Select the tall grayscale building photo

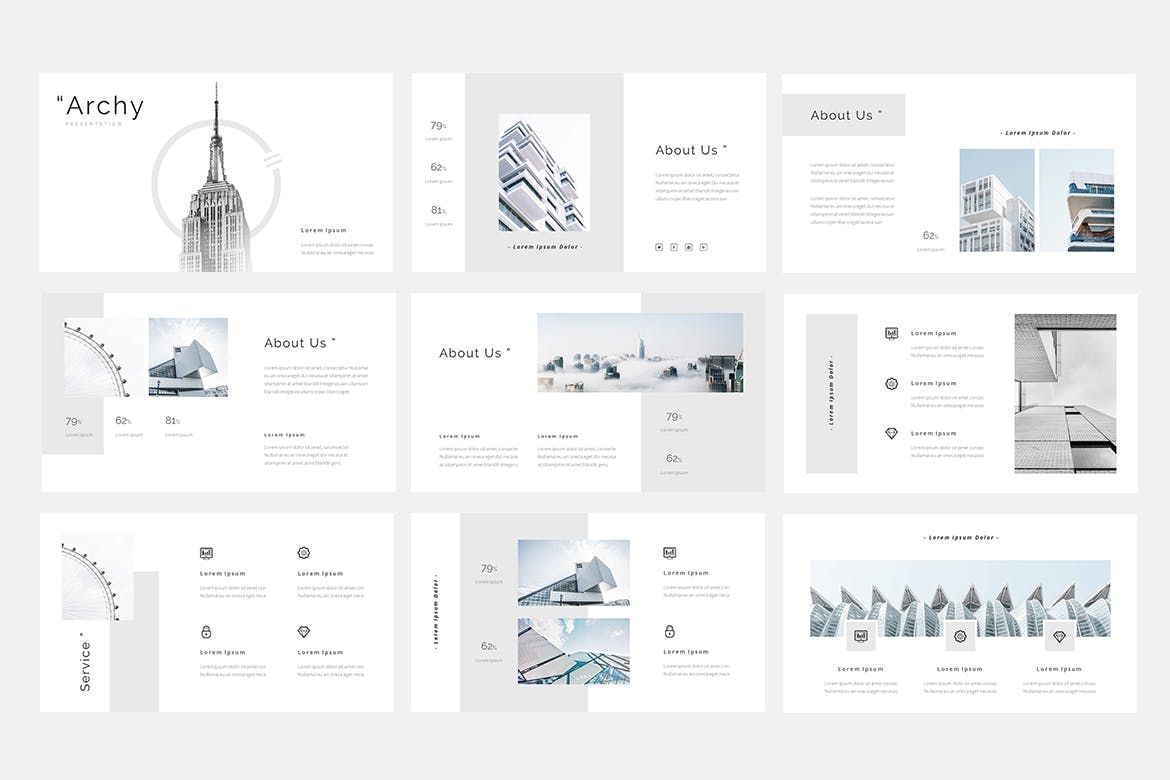pos(1066,393)
